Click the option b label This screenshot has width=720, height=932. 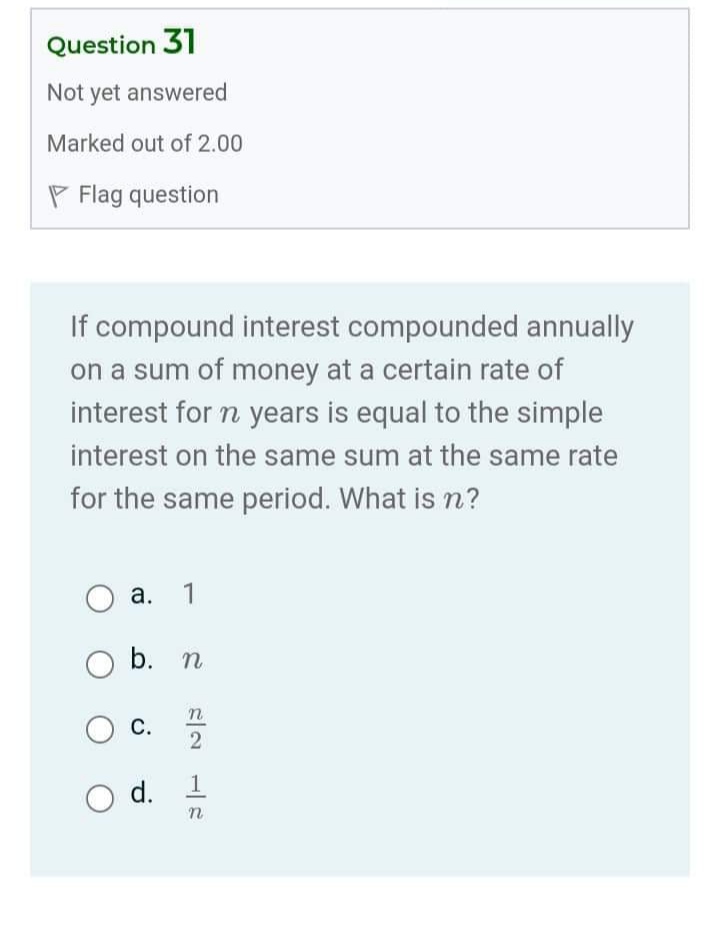tap(141, 661)
